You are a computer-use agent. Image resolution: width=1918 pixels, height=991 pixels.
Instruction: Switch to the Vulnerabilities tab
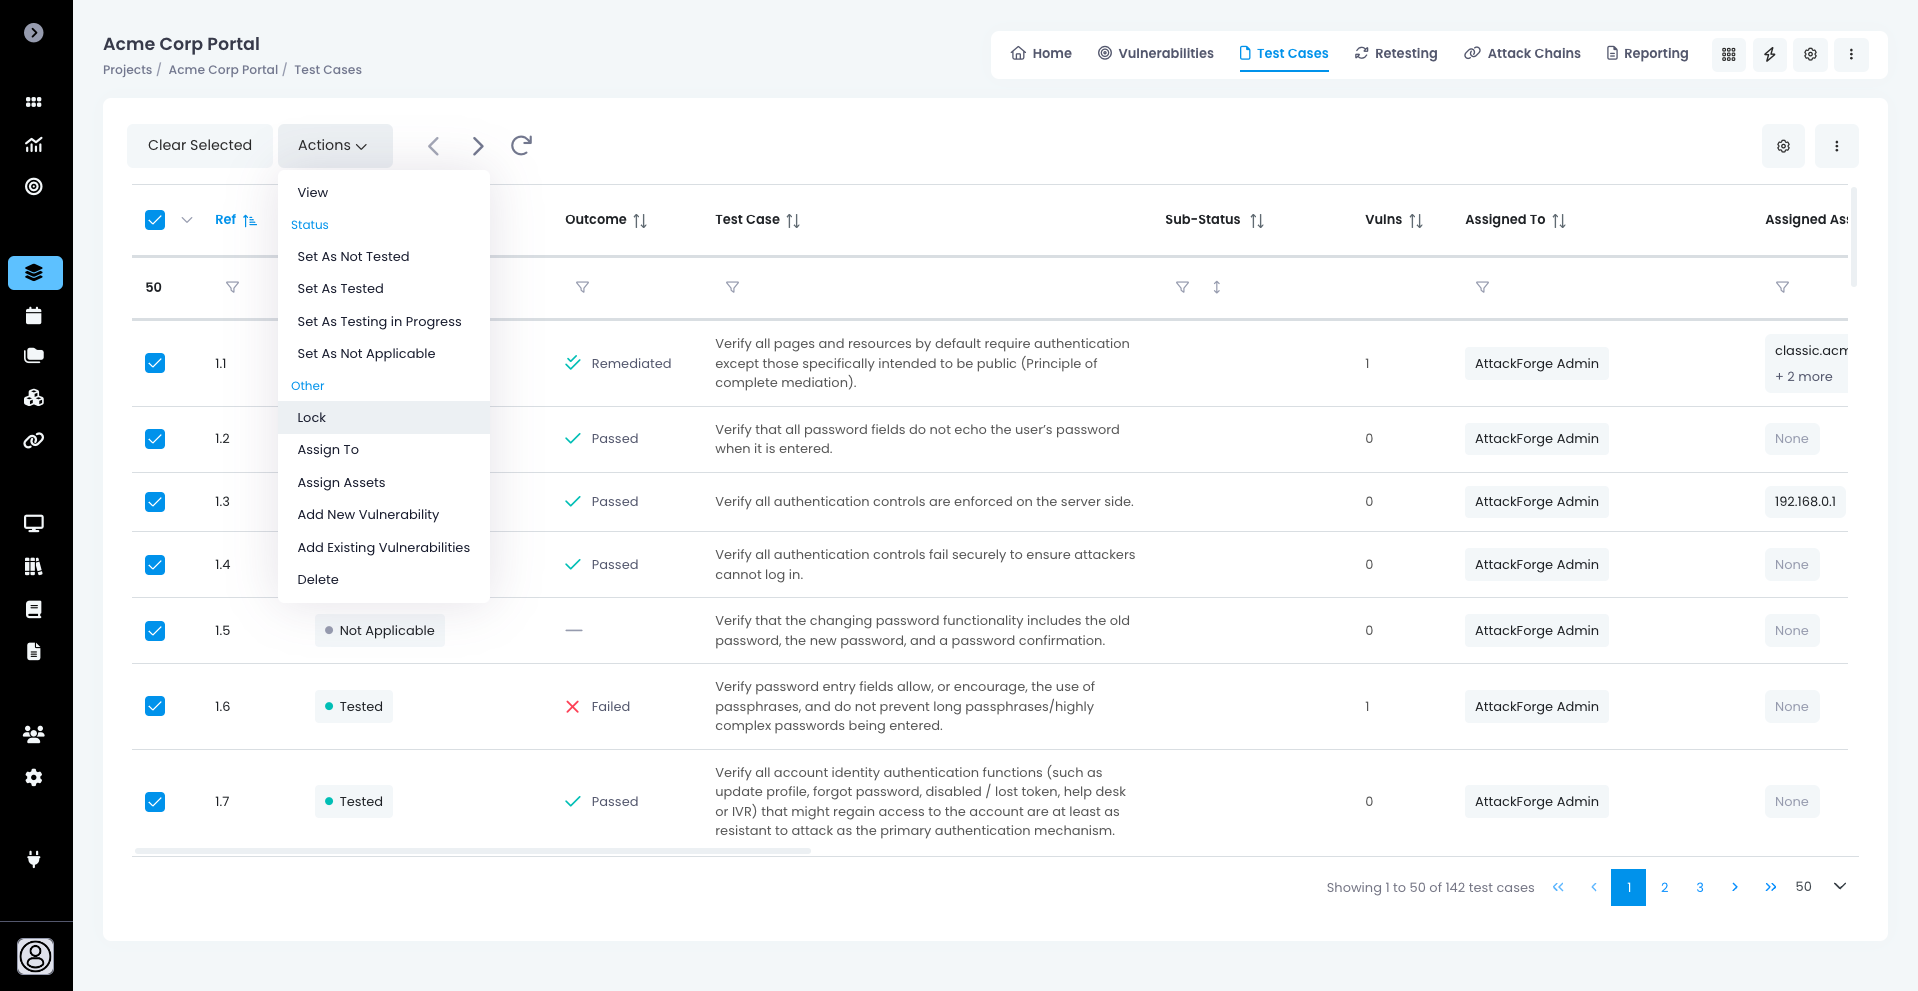point(1155,54)
